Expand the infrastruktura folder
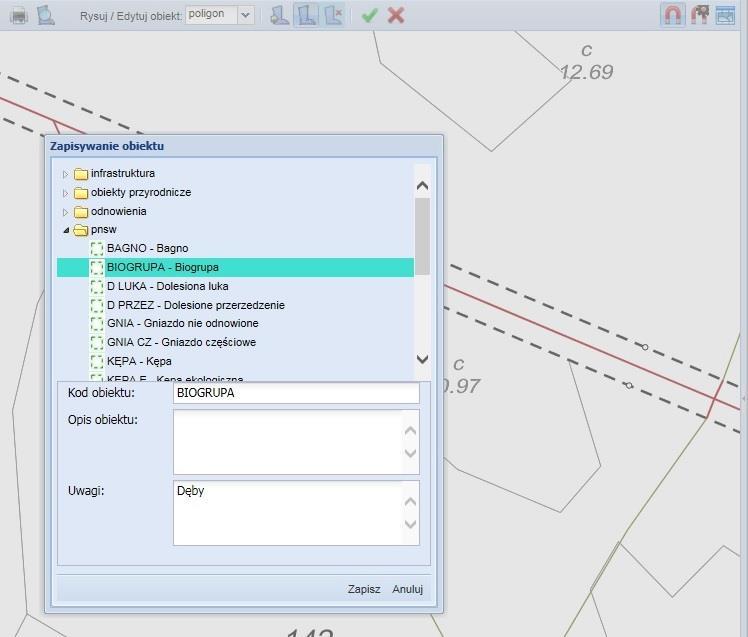 65,174
